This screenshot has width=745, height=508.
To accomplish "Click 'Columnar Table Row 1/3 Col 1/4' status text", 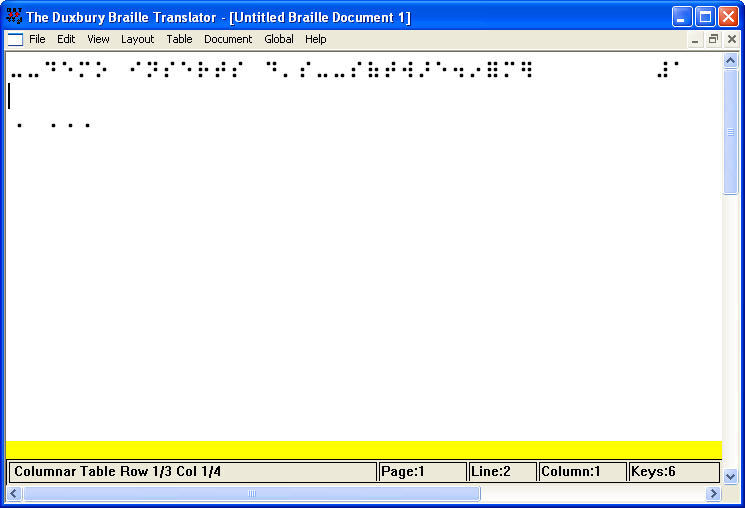I will [117, 471].
